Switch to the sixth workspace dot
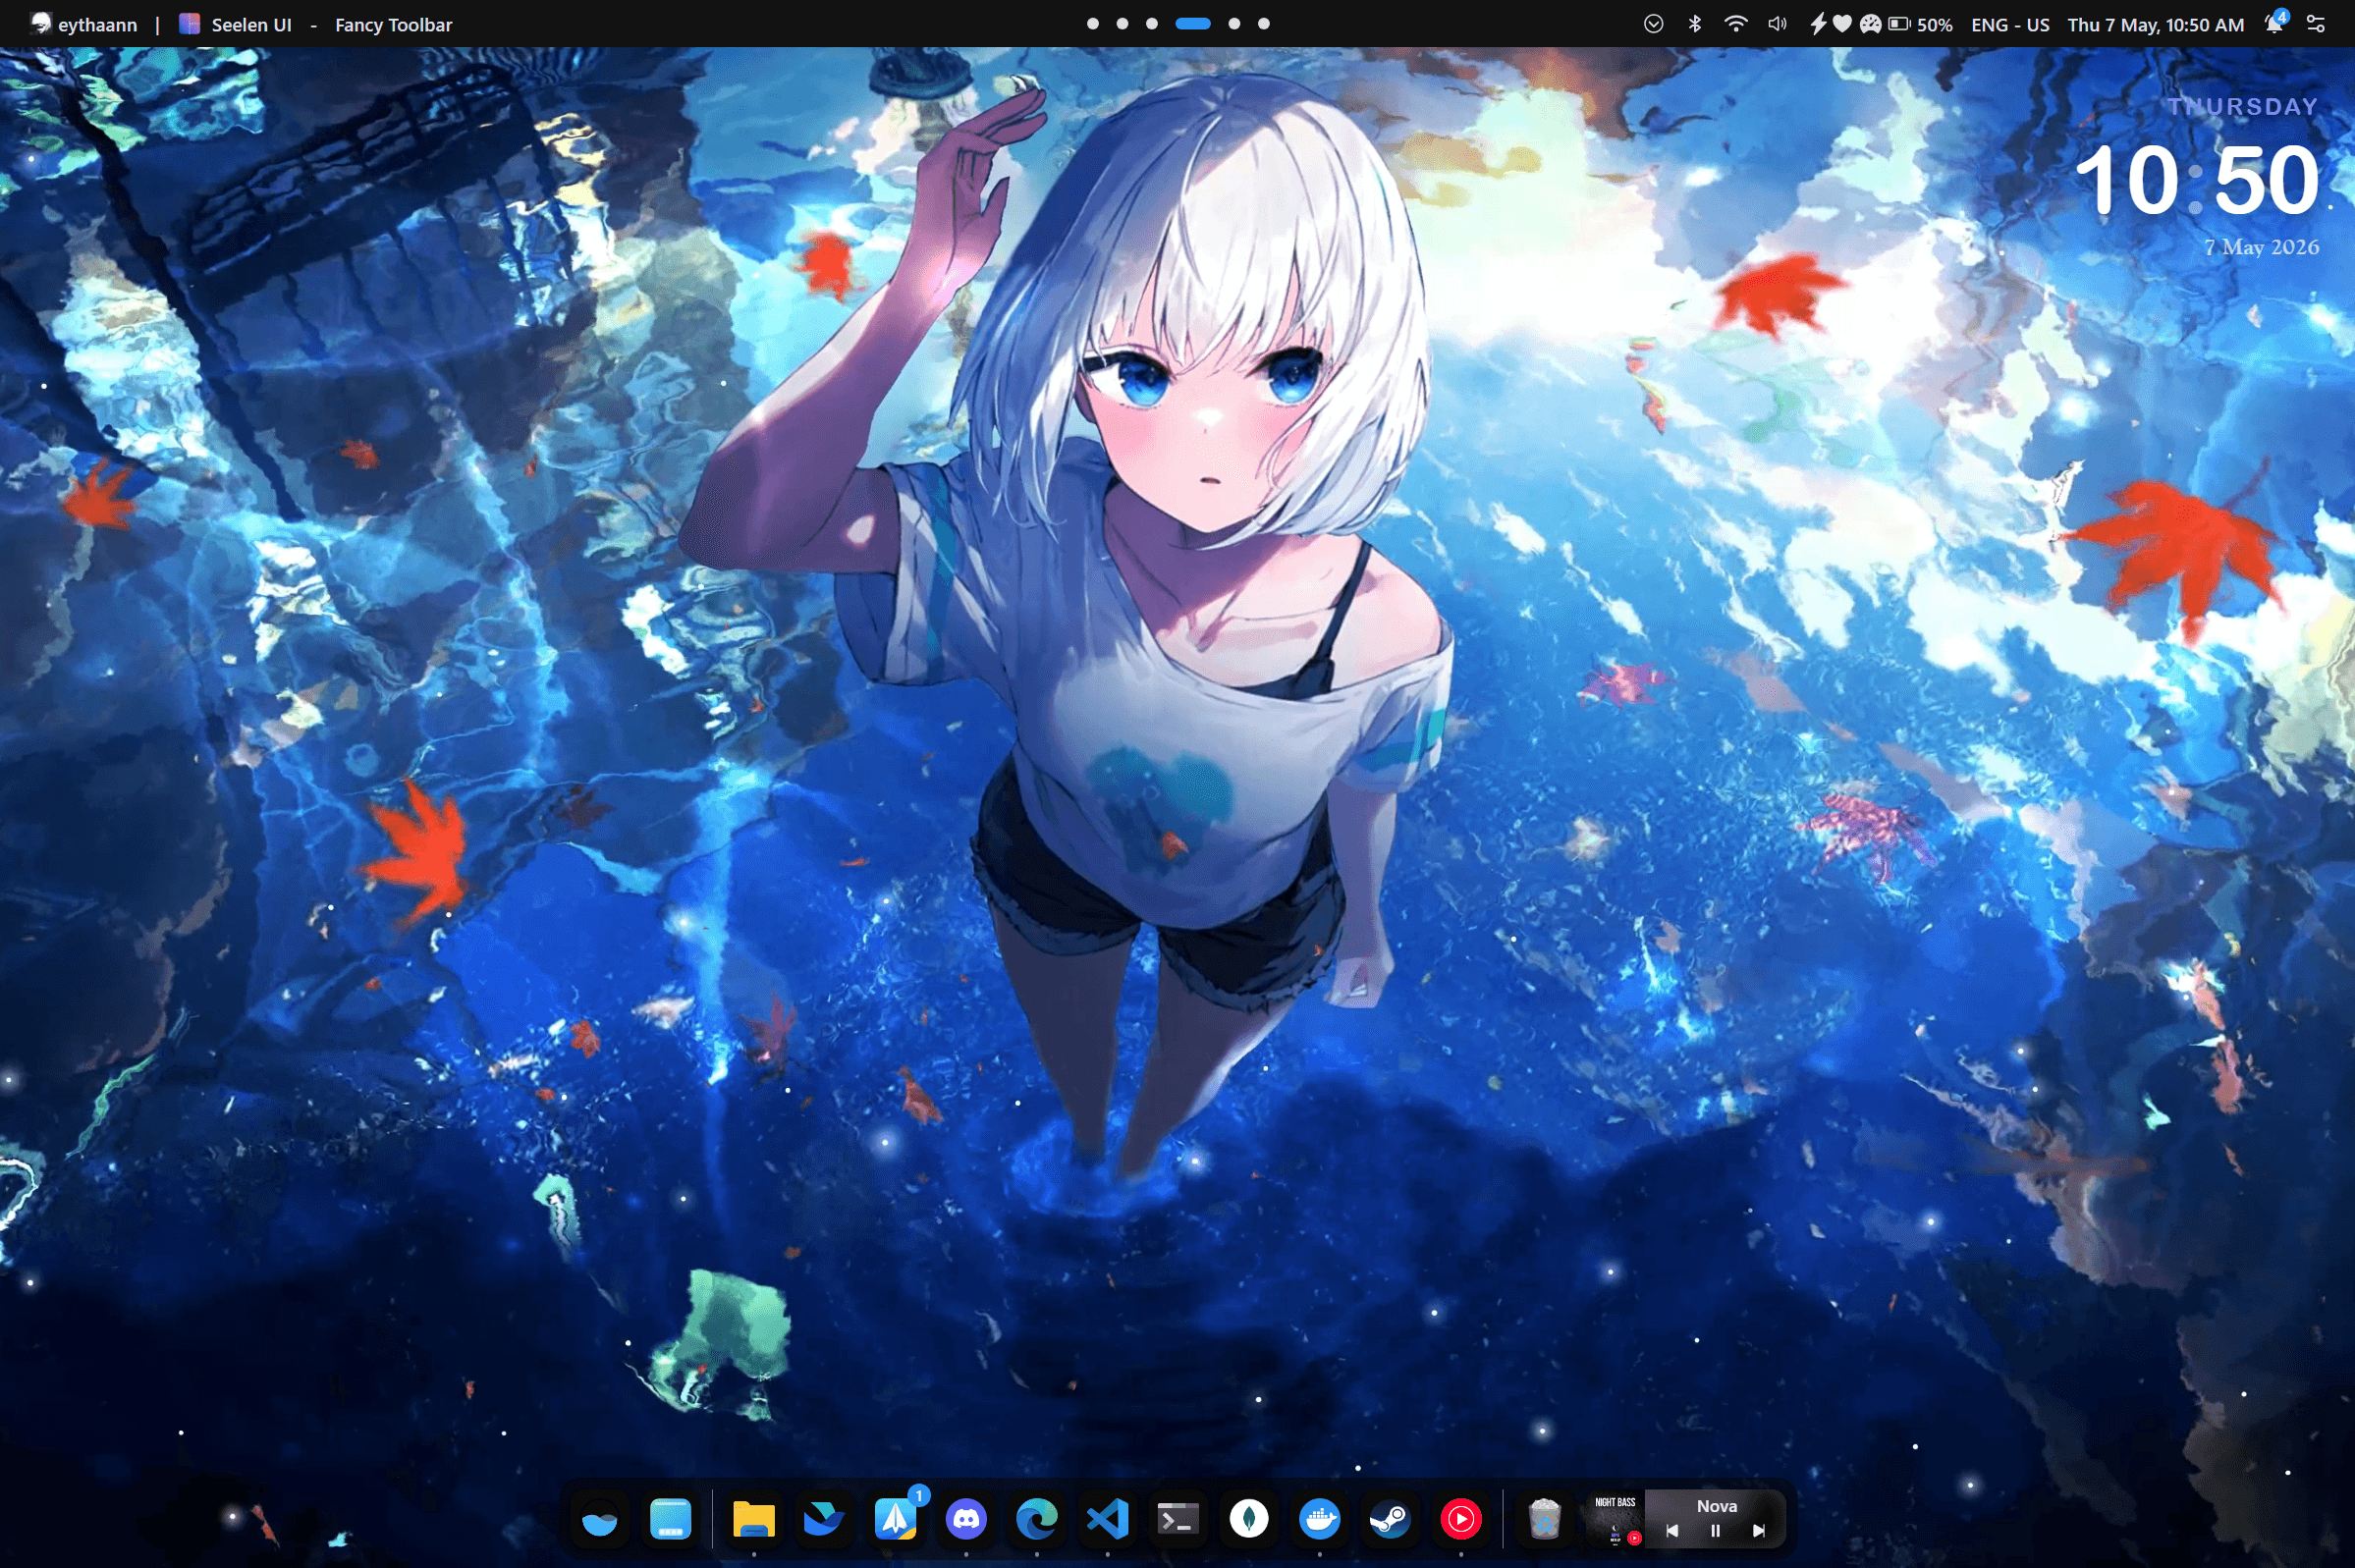This screenshot has width=2355, height=1568. [x=1264, y=23]
